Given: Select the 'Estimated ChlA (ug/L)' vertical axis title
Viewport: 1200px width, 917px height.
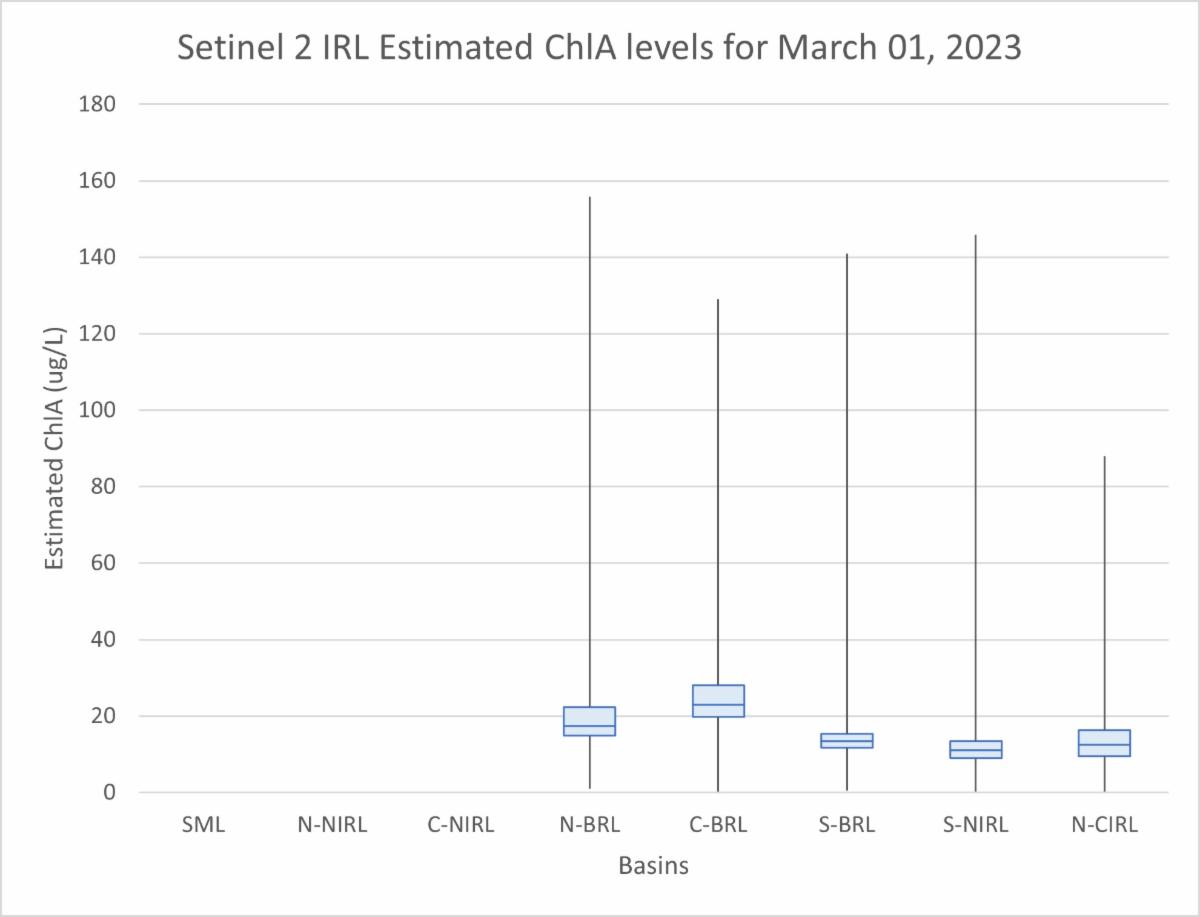Looking at the screenshot, I should pyautogui.click(x=55, y=448).
